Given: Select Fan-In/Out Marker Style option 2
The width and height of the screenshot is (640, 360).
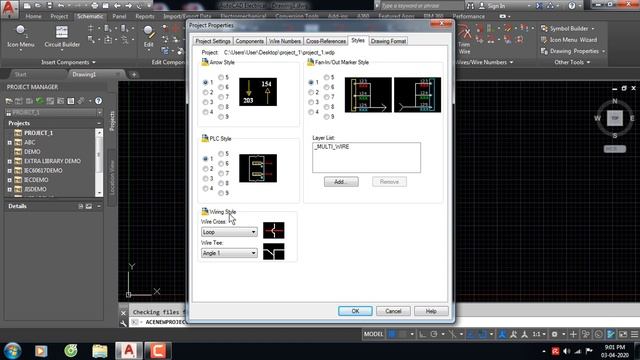Looking at the screenshot, I should [x=311, y=92].
